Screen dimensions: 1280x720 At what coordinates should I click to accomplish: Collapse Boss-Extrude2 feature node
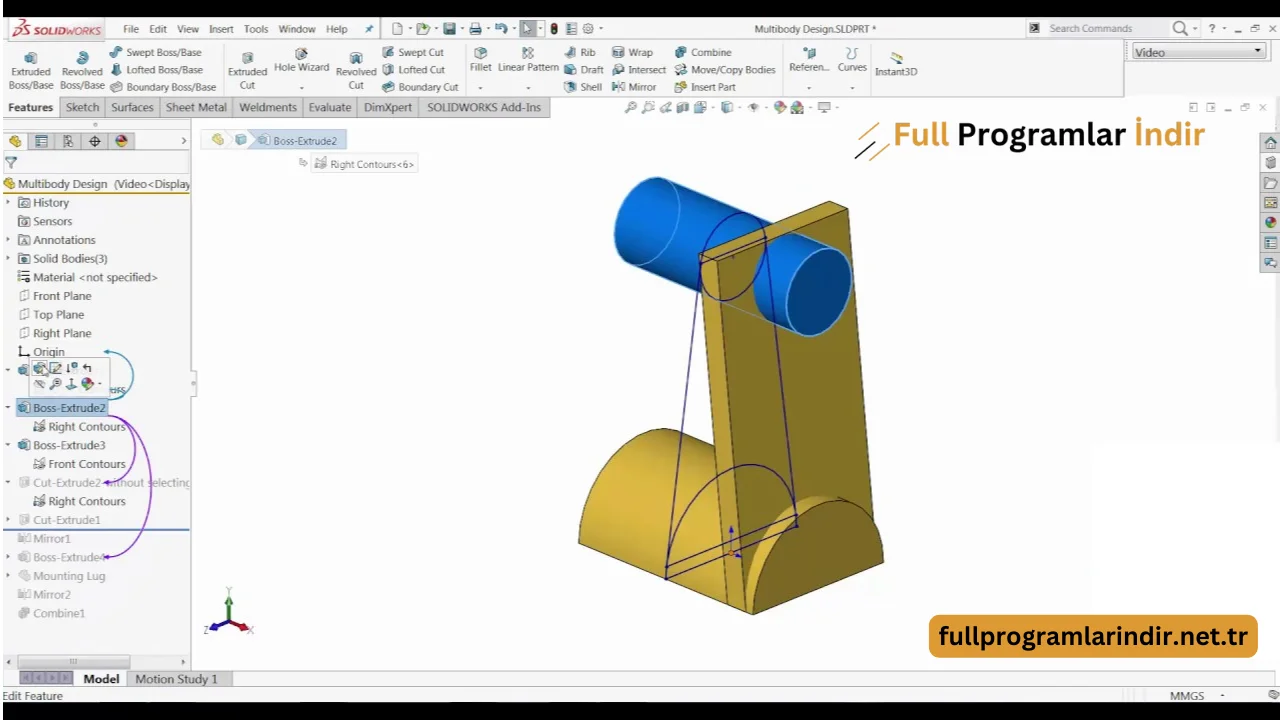click(x=9, y=408)
